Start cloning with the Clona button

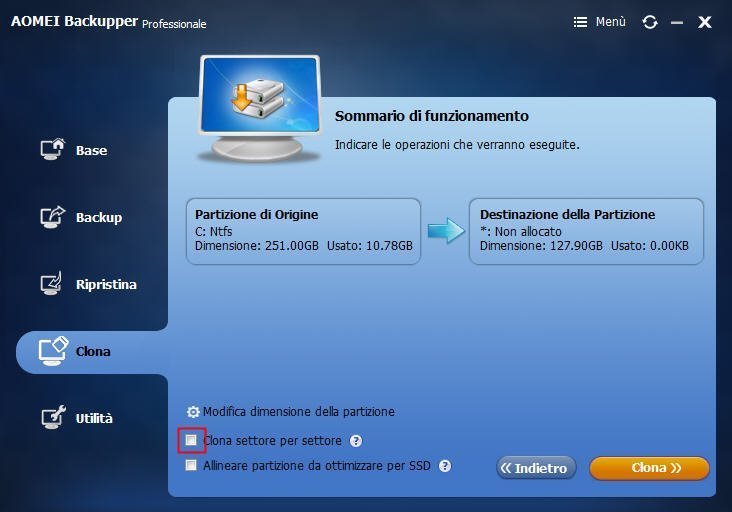coord(649,468)
